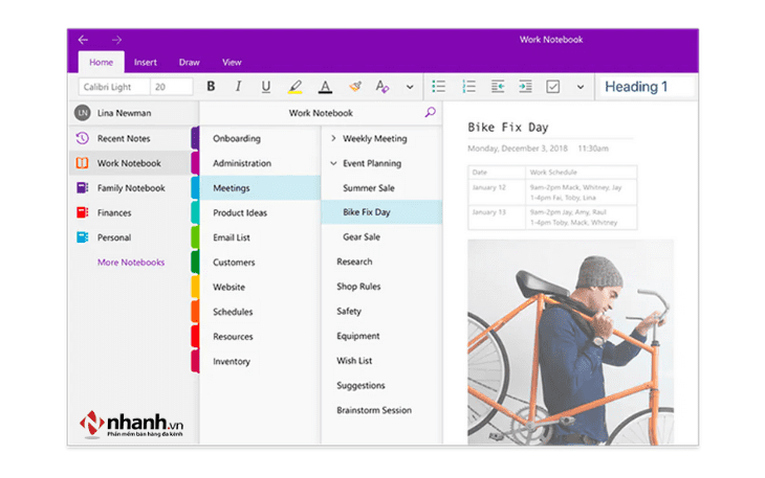Add a to-do checkbox tag
The height and width of the screenshot is (478, 765).
click(x=553, y=87)
